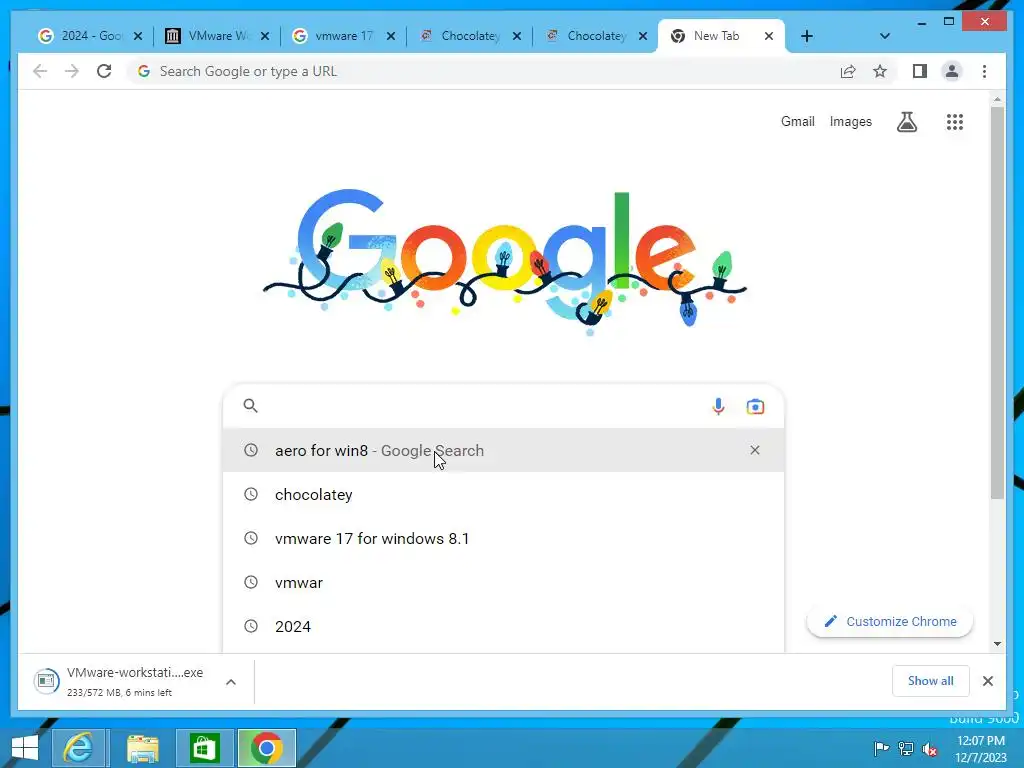The width and height of the screenshot is (1024, 768).
Task: Close the downloads bar
Action: (987, 681)
